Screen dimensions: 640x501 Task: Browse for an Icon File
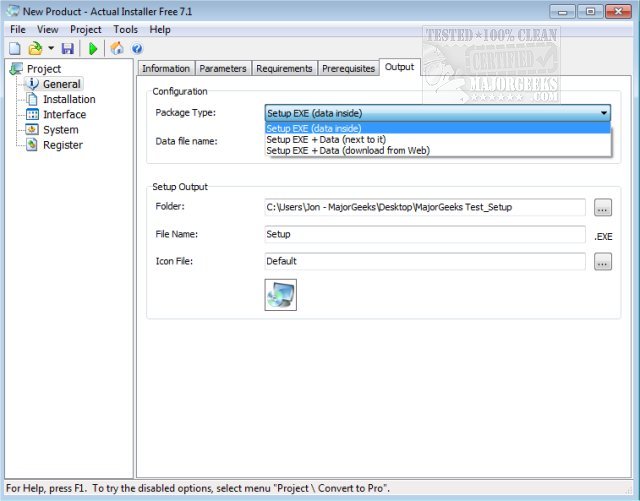pyautogui.click(x=602, y=262)
